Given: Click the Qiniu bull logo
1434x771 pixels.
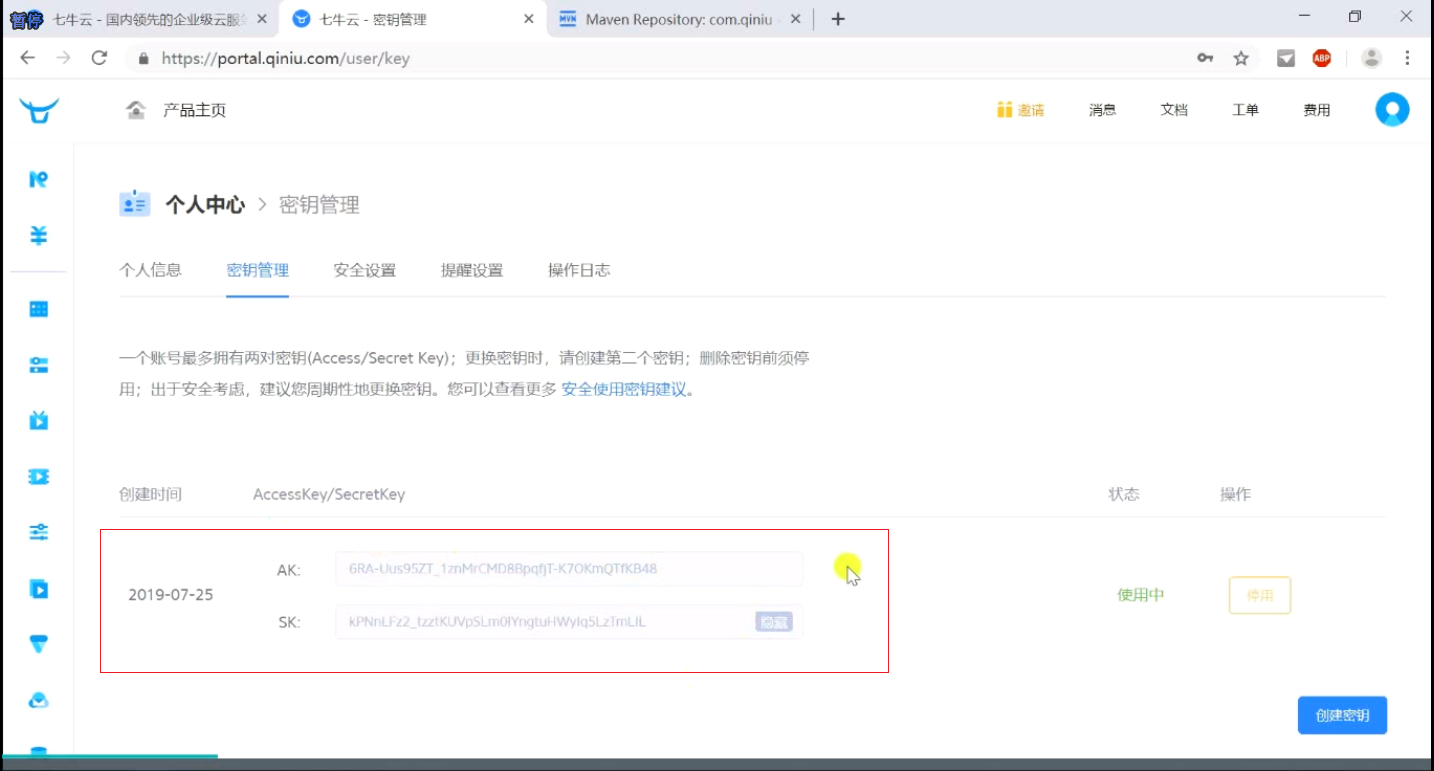Looking at the screenshot, I should coord(39,110).
